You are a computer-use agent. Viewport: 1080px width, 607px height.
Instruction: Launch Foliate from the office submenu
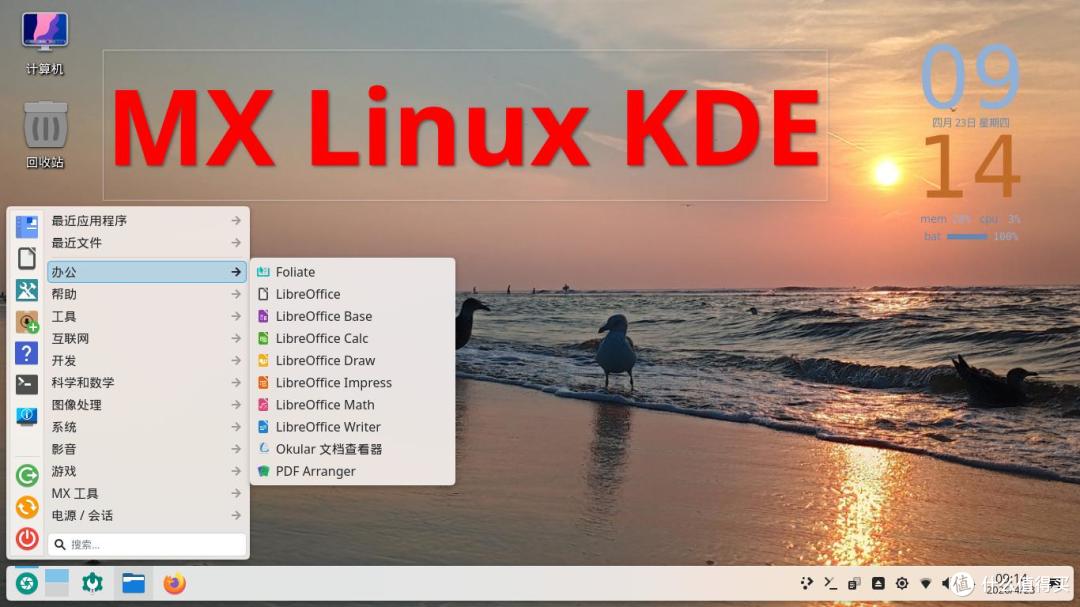coord(353,272)
